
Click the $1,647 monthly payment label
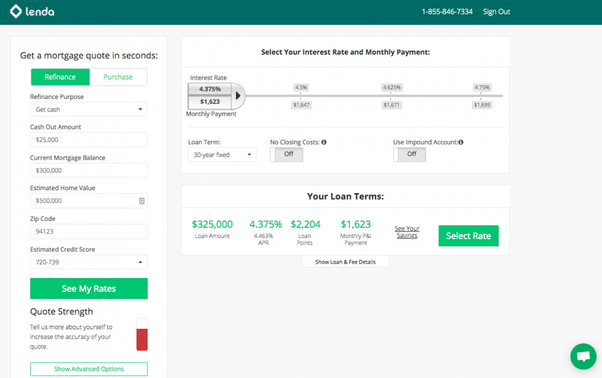[301, 105]
